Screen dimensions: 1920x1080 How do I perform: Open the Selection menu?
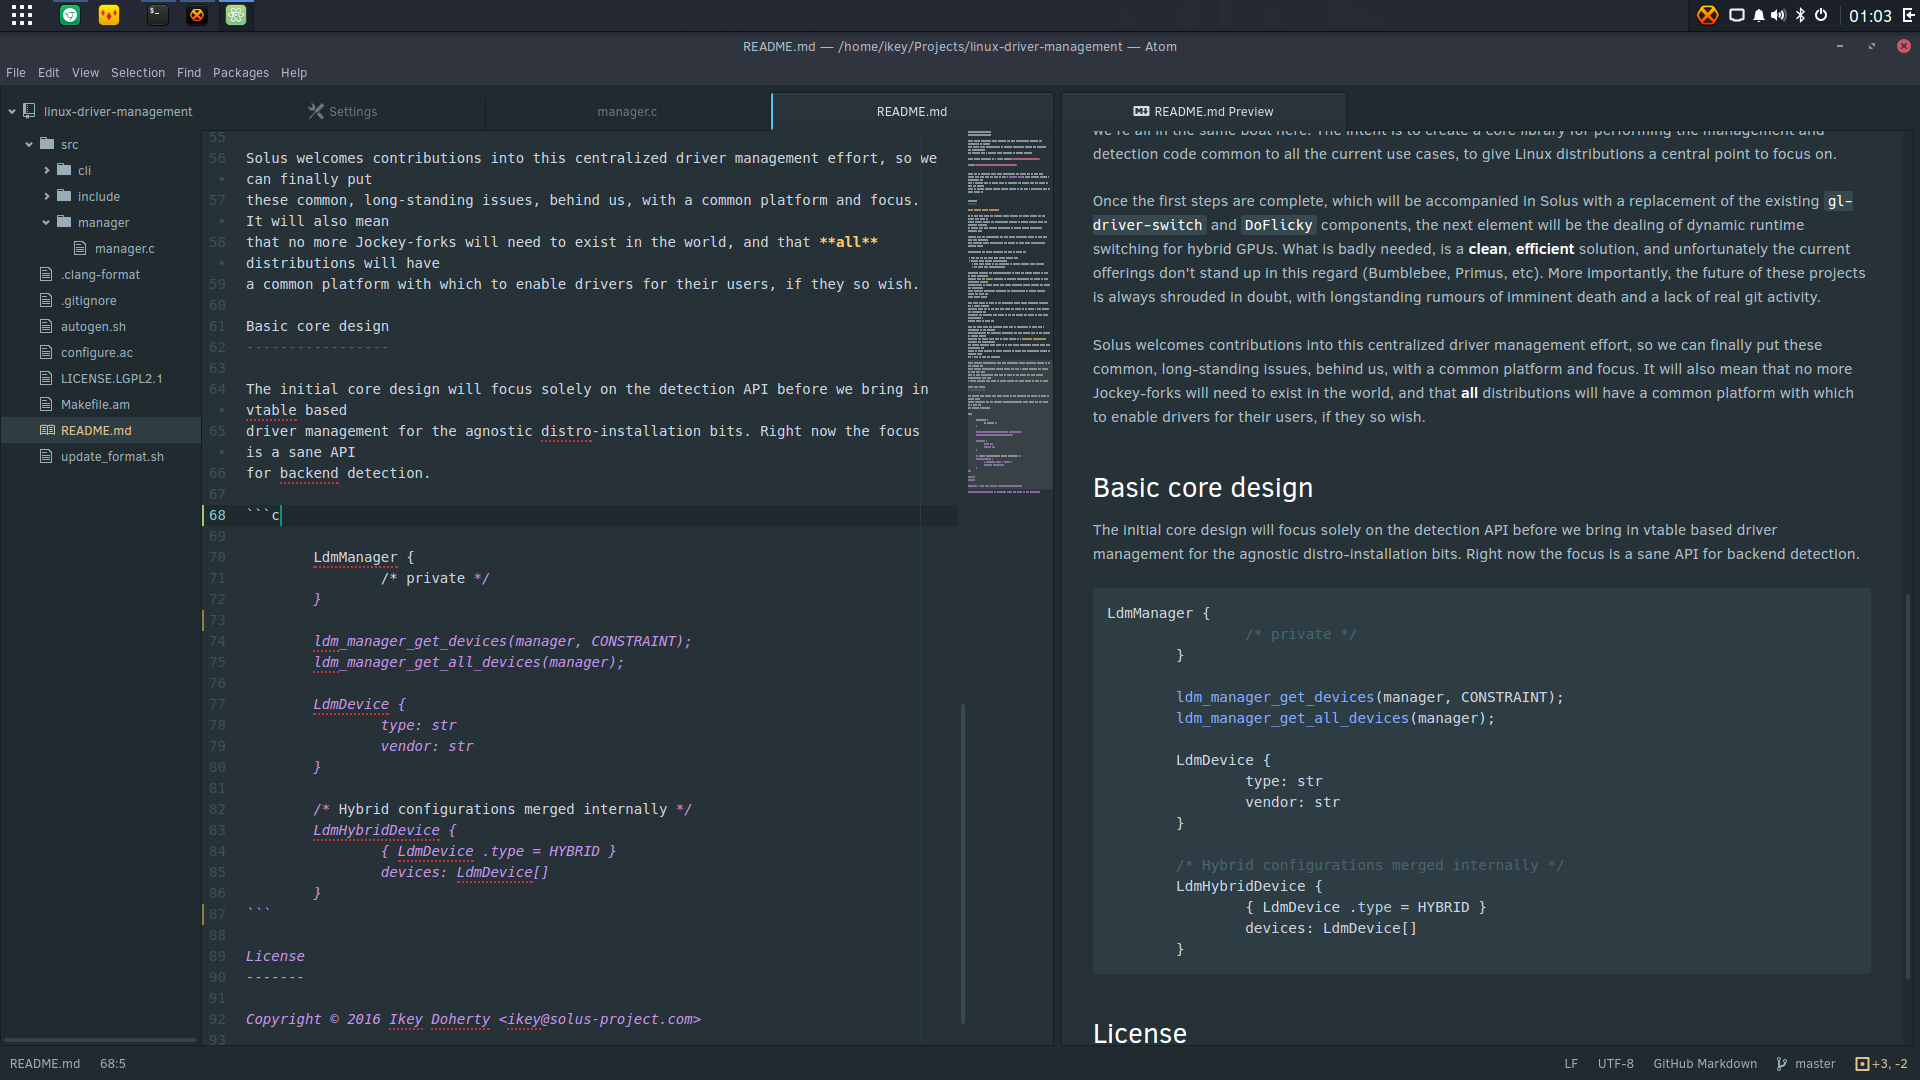(x=138, y=73)
